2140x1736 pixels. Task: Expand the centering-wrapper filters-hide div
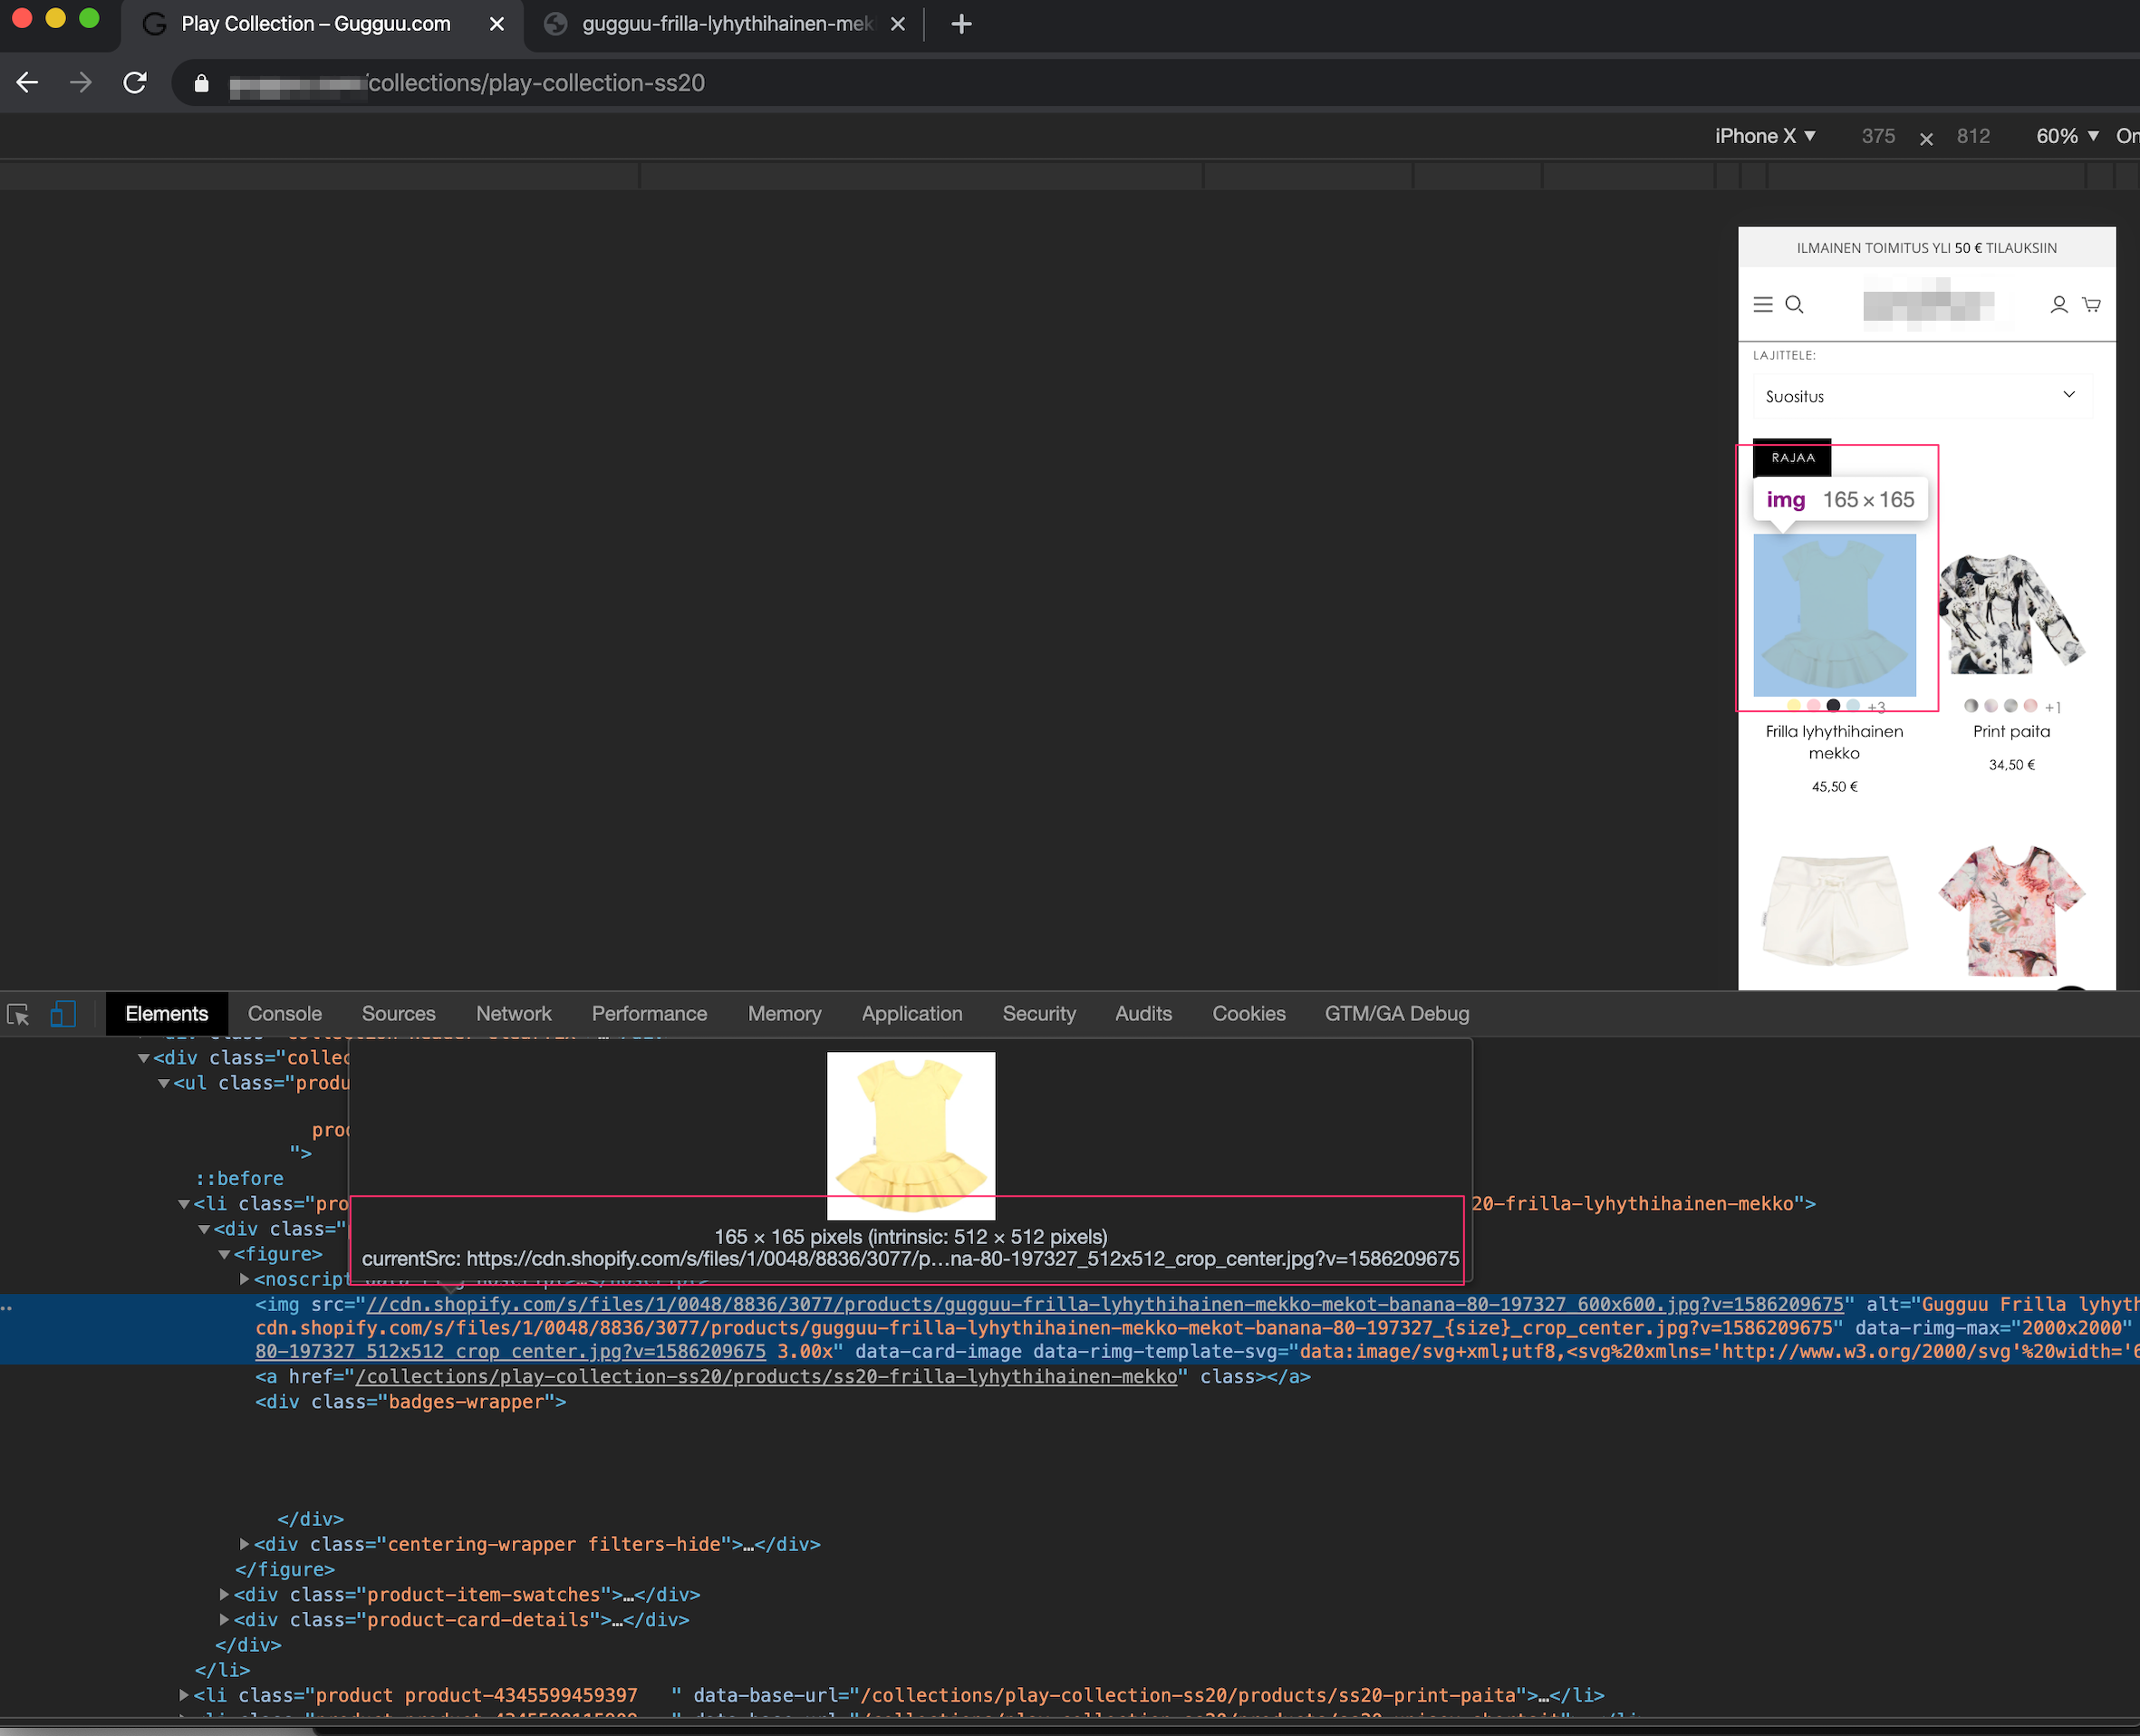tap(245, 1544)
